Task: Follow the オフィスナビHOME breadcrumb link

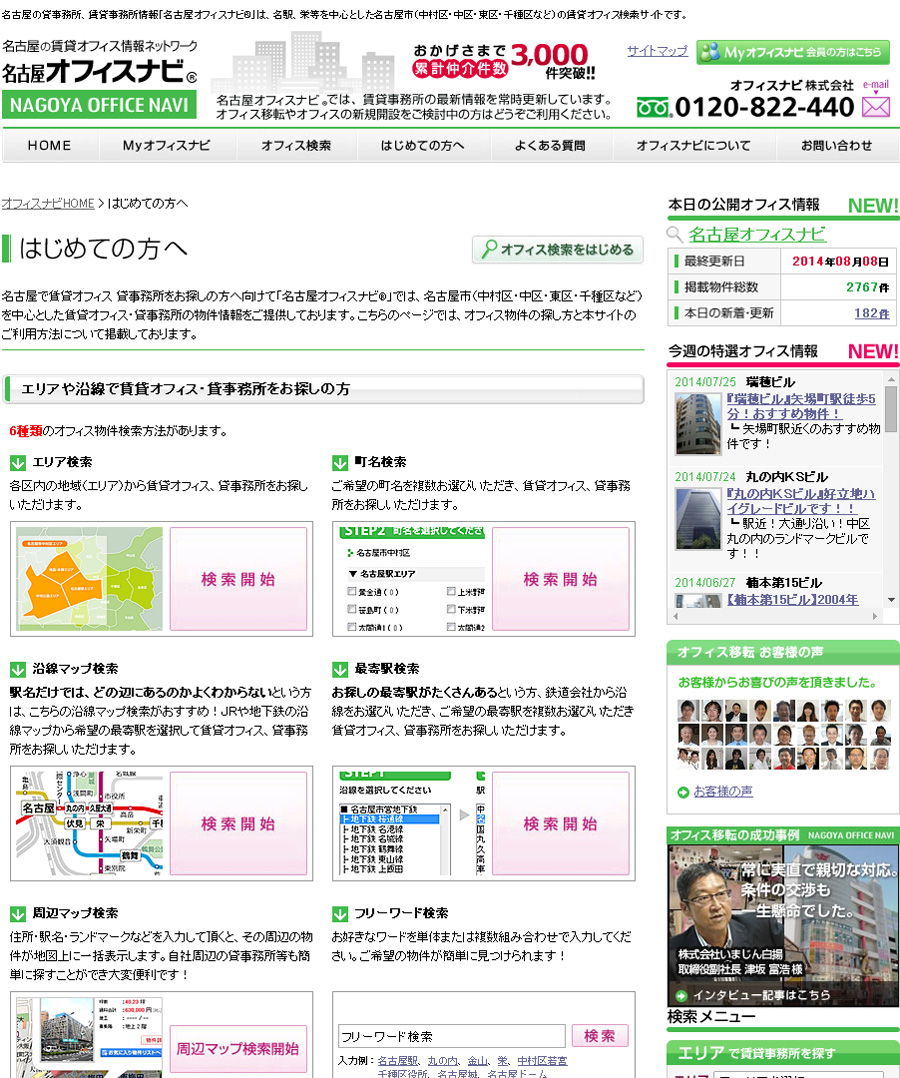Action: point(48,204)
